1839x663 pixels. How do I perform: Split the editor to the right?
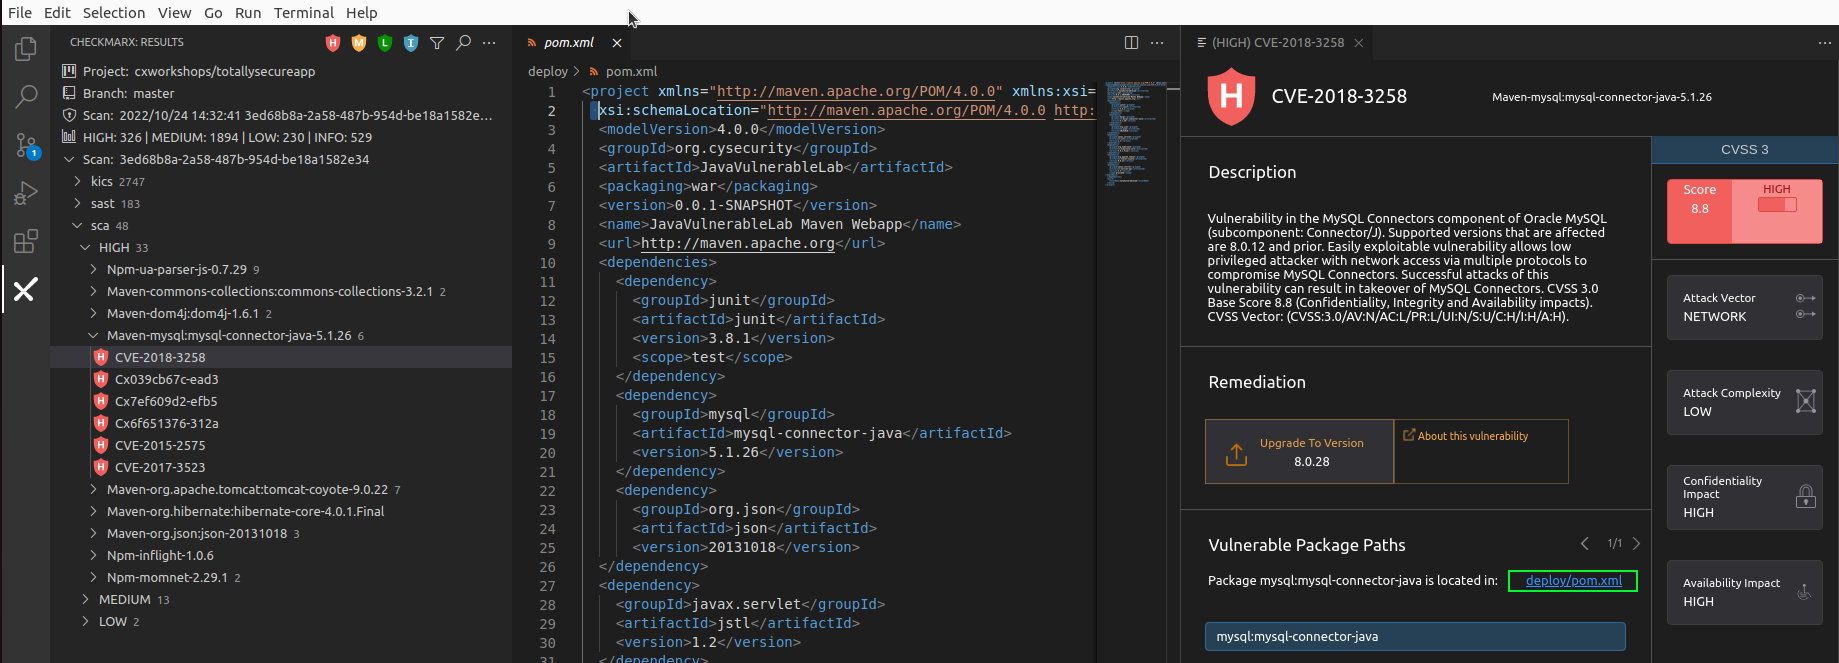pos(1131,42)
